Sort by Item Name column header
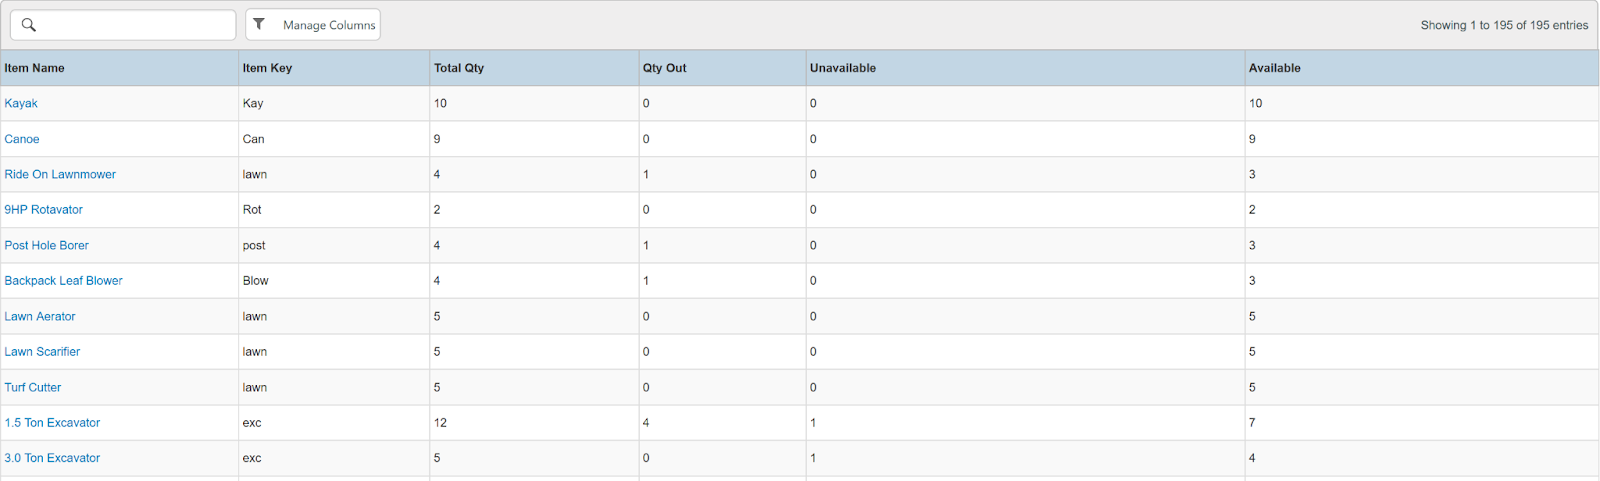The image size is (1600, 481). (x=35, y=68)
